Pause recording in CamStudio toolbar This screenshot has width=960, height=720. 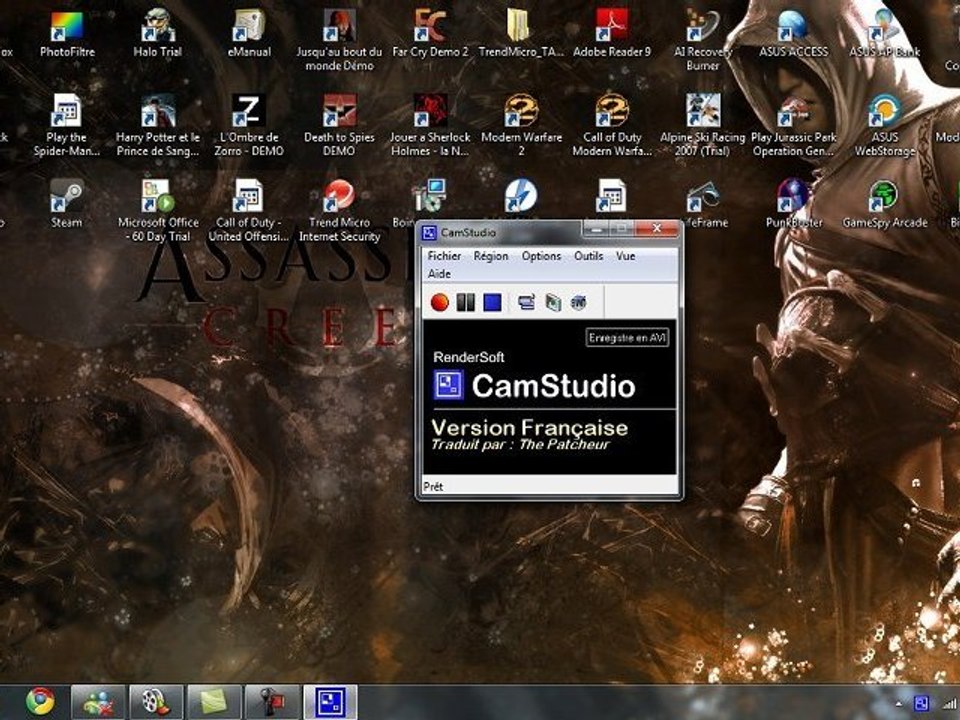coord(466,302)
